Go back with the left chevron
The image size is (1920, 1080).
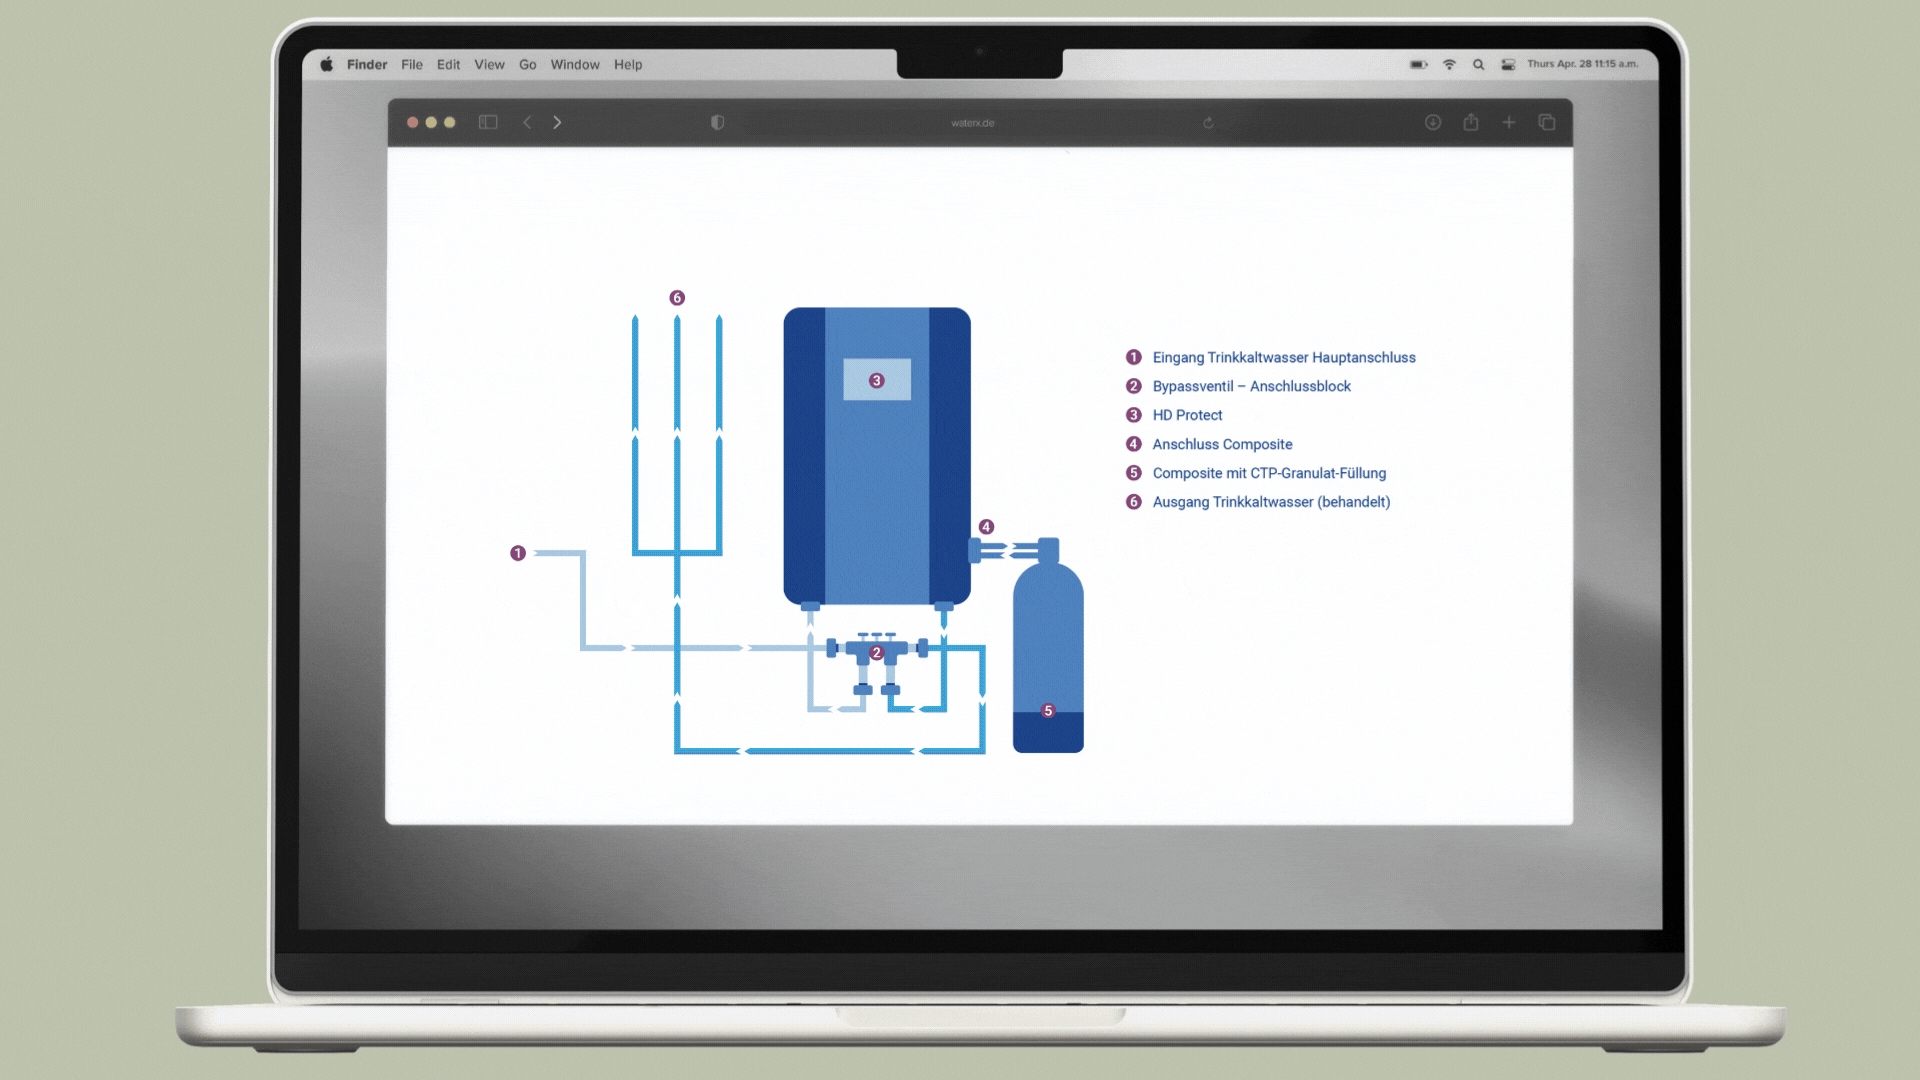527,122
